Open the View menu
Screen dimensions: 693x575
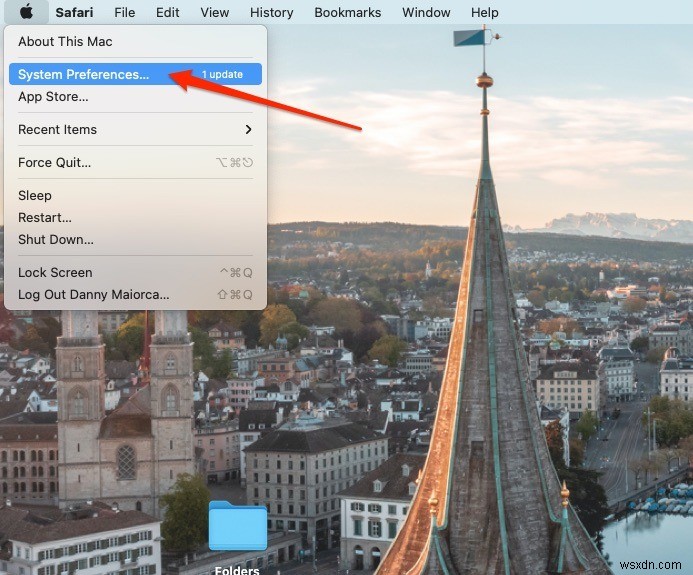point(214,12)
